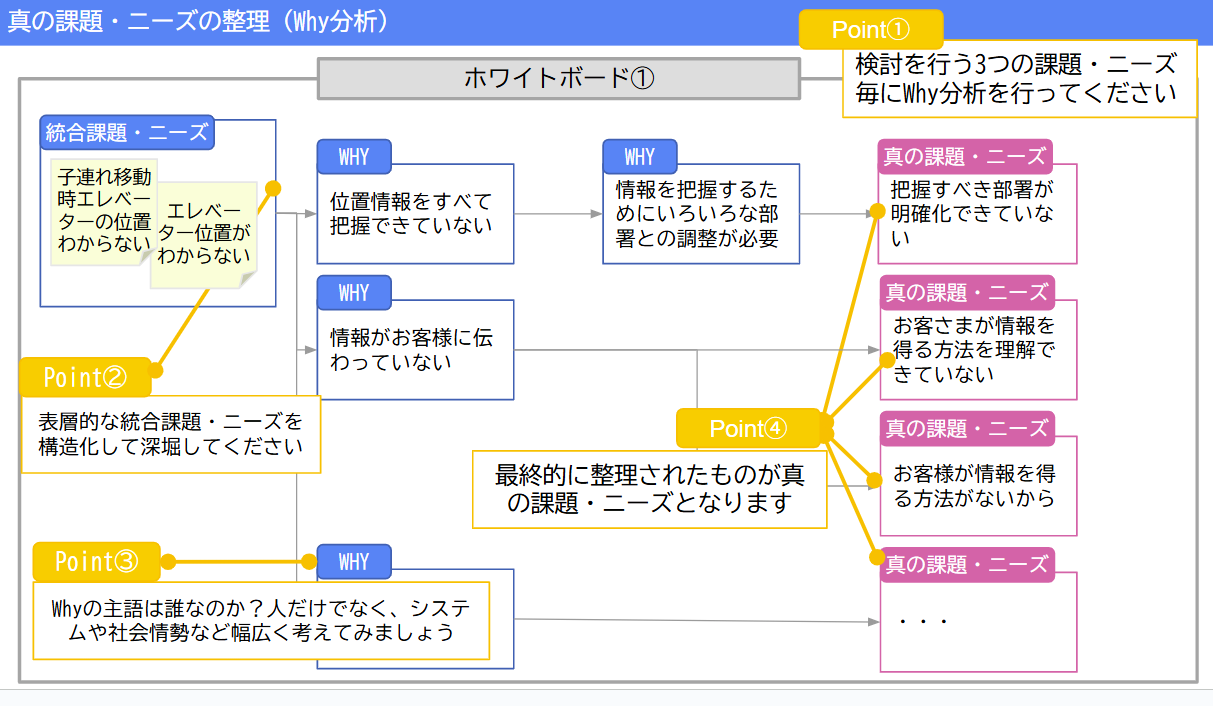Select the box 位置情報をすべて把握できていない
This screenshot has height=706, width=1213.
coord(415,213)
